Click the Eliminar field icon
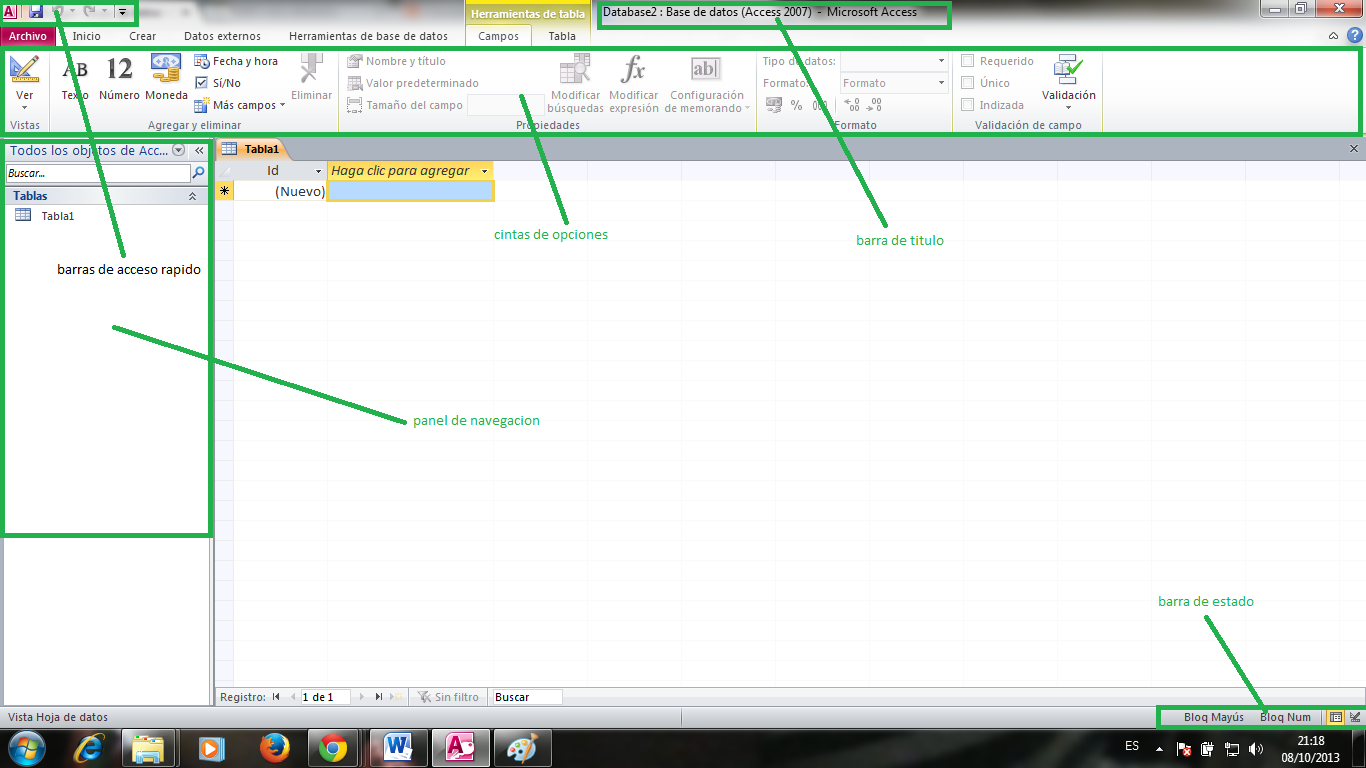This screenshot has height=768, width=1366. point(312,78)
